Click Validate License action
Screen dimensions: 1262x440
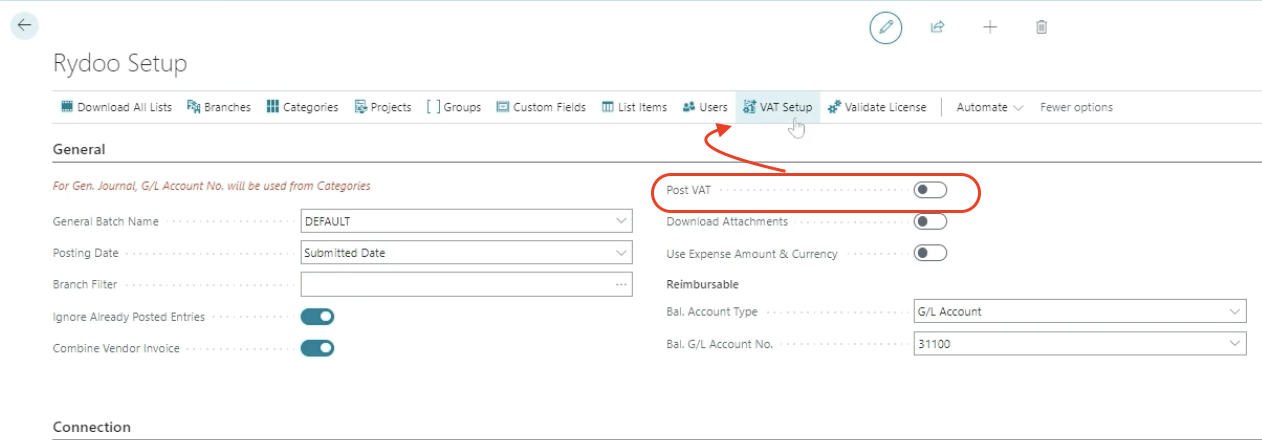pyautogui.click(x=877, y=107)
